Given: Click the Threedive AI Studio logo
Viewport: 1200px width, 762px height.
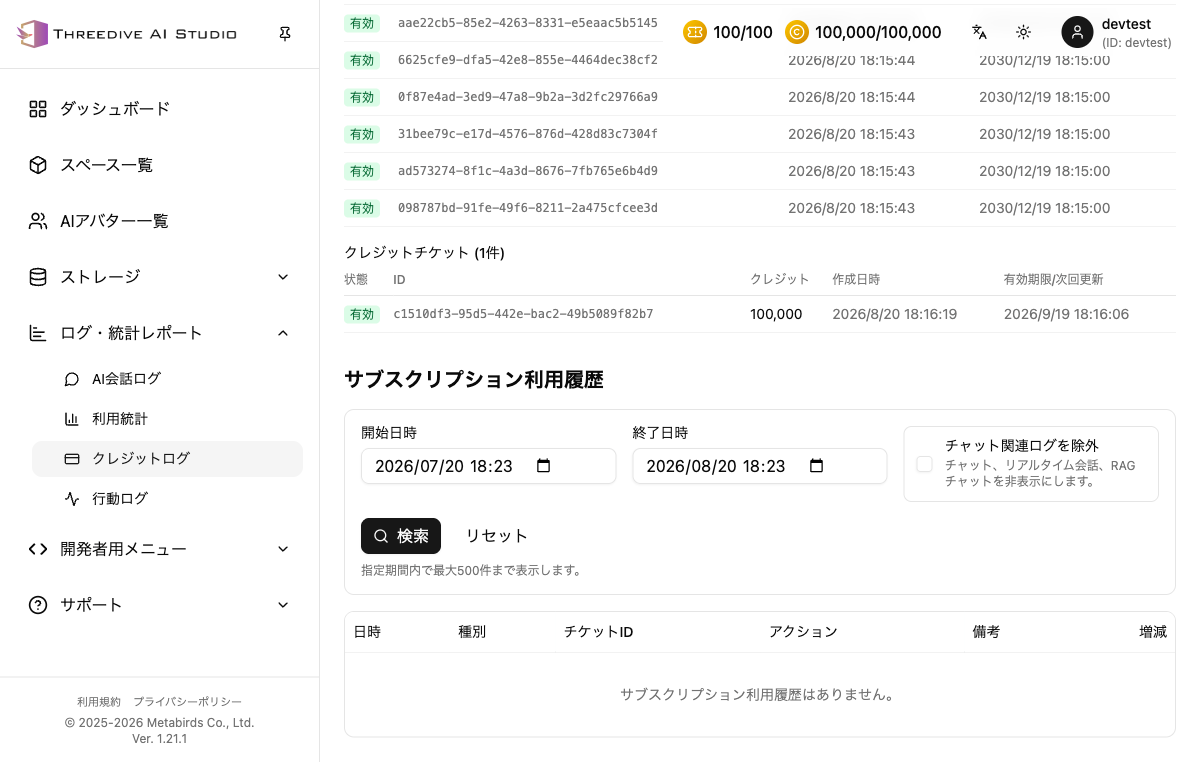Looking at the screenshot, I should coord(127,34).
